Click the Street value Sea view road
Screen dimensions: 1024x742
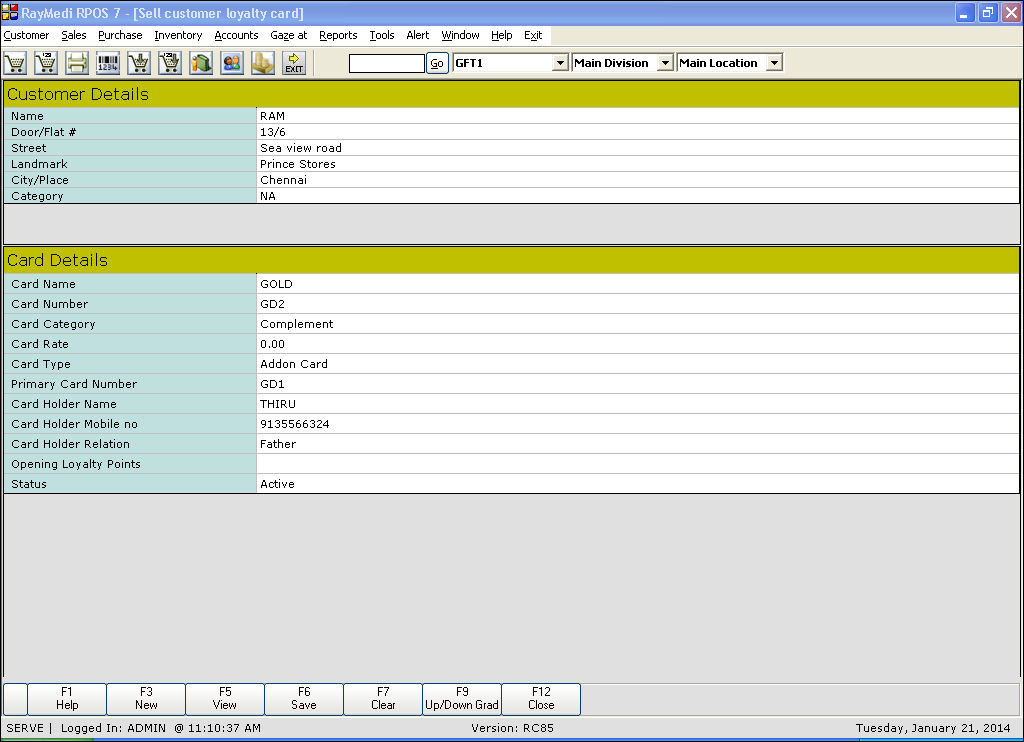300,148
